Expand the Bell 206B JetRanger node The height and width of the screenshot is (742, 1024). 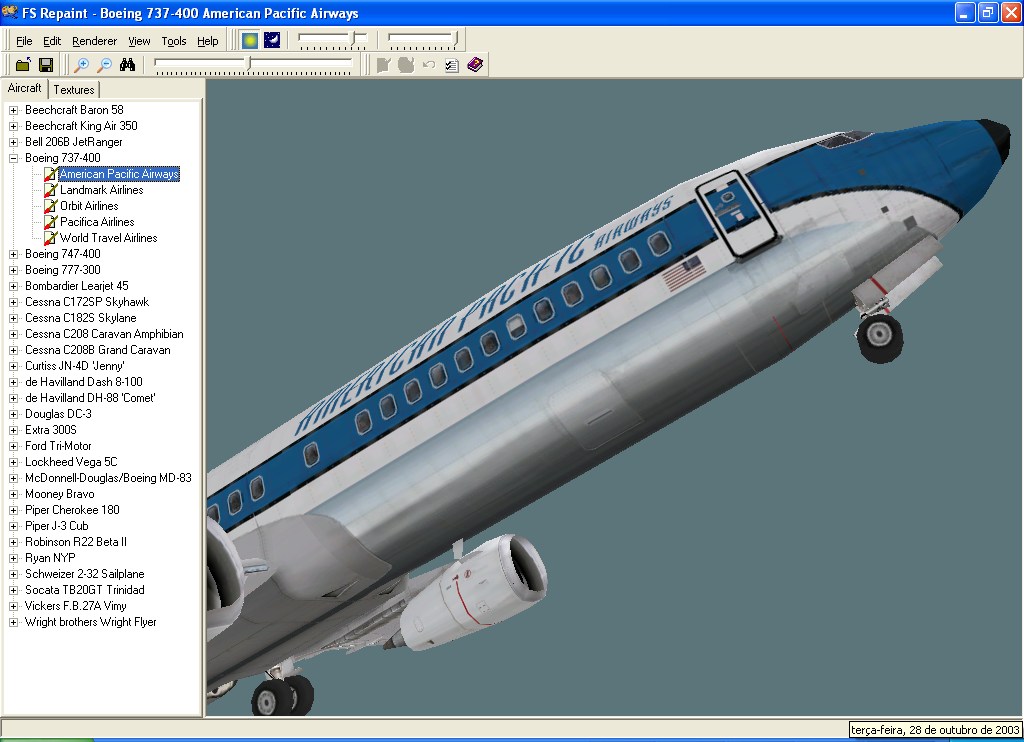(x=13, y=142)
